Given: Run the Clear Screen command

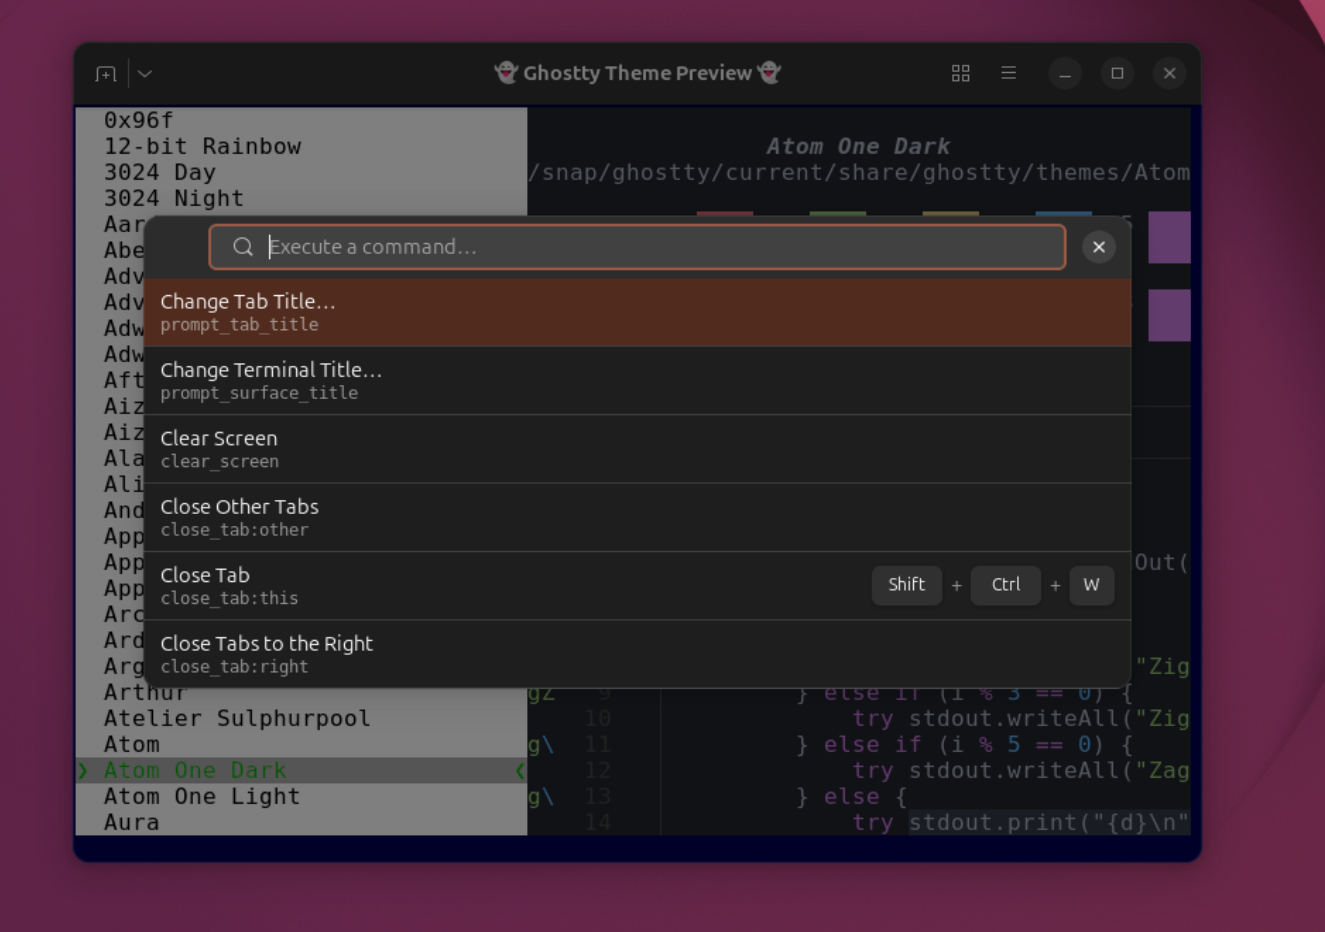Looking at the screenshot, I should point(637,449).
